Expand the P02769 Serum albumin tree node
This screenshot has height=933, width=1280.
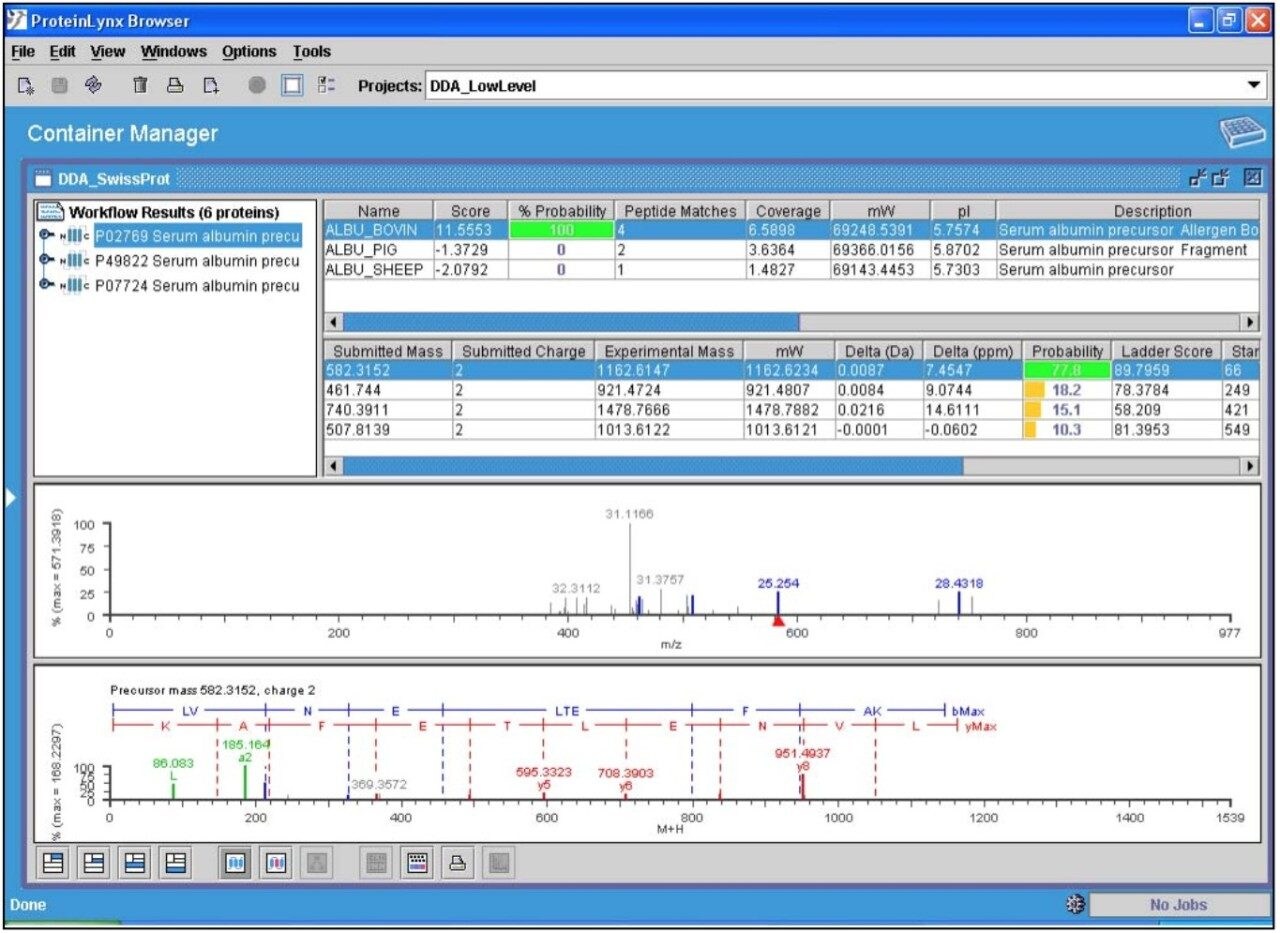(x=46, y=237)
